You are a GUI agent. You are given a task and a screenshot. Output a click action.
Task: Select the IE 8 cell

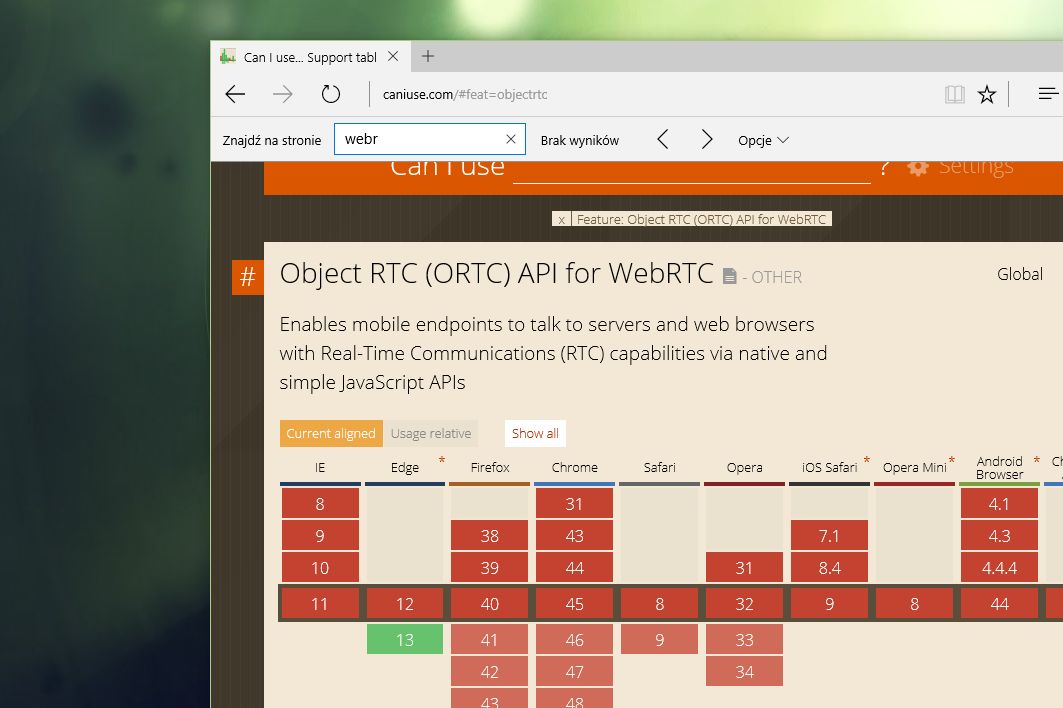point(320,504)
